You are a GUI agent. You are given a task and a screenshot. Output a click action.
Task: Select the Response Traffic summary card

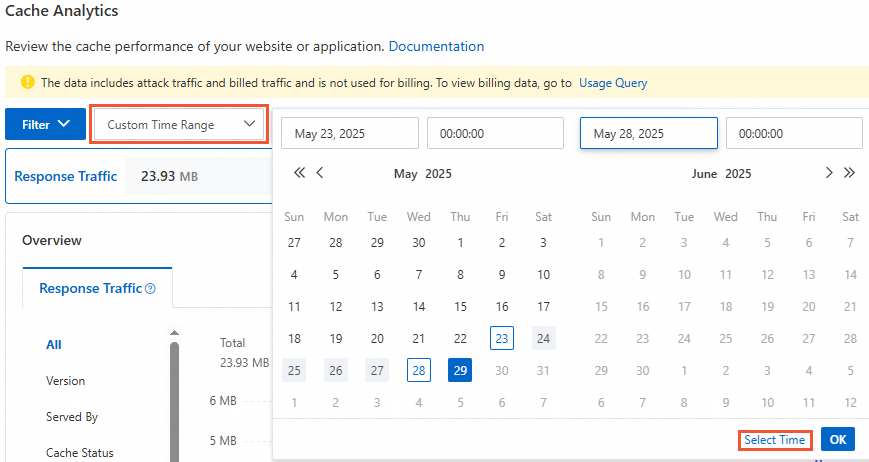tap(139, 176)
